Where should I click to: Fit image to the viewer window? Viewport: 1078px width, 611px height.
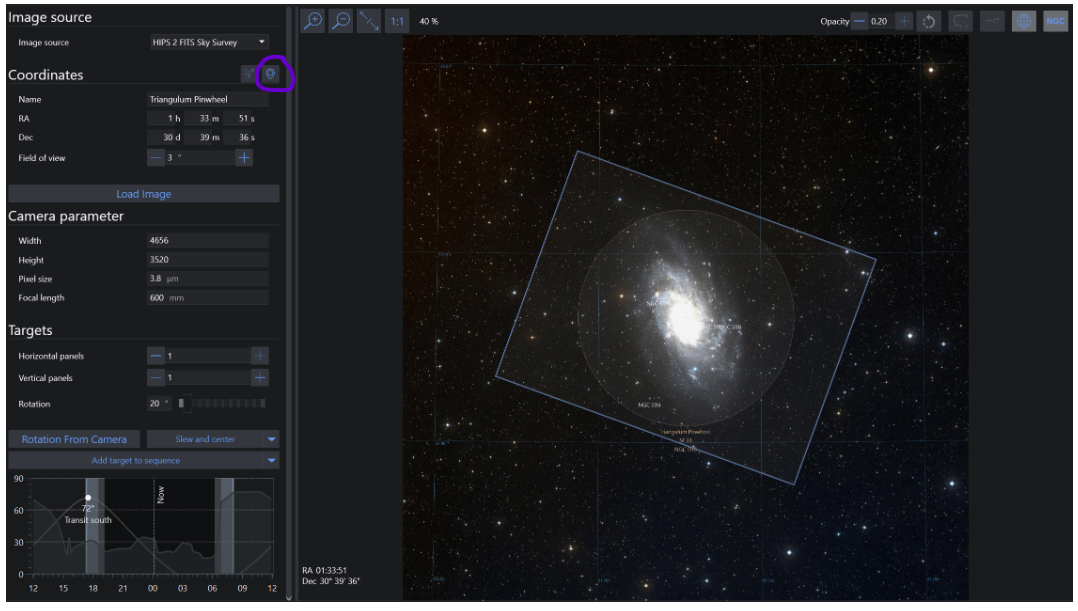pos(369,21)
